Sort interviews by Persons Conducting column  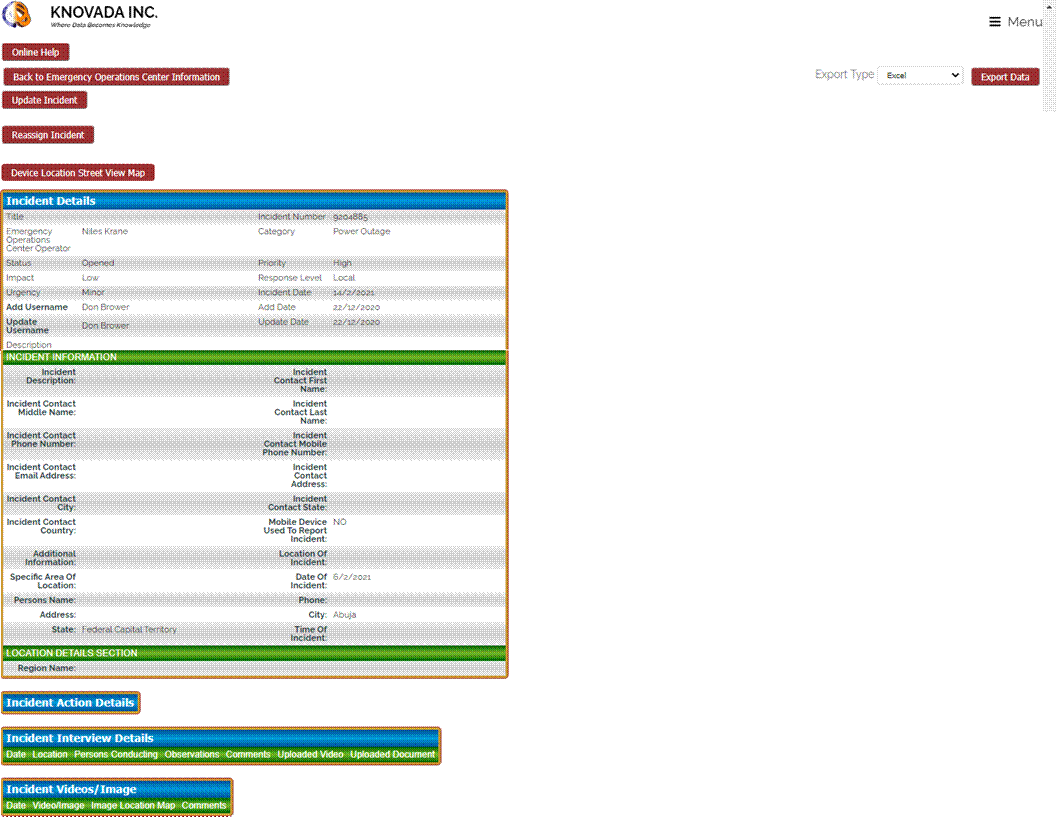point(116,754)
